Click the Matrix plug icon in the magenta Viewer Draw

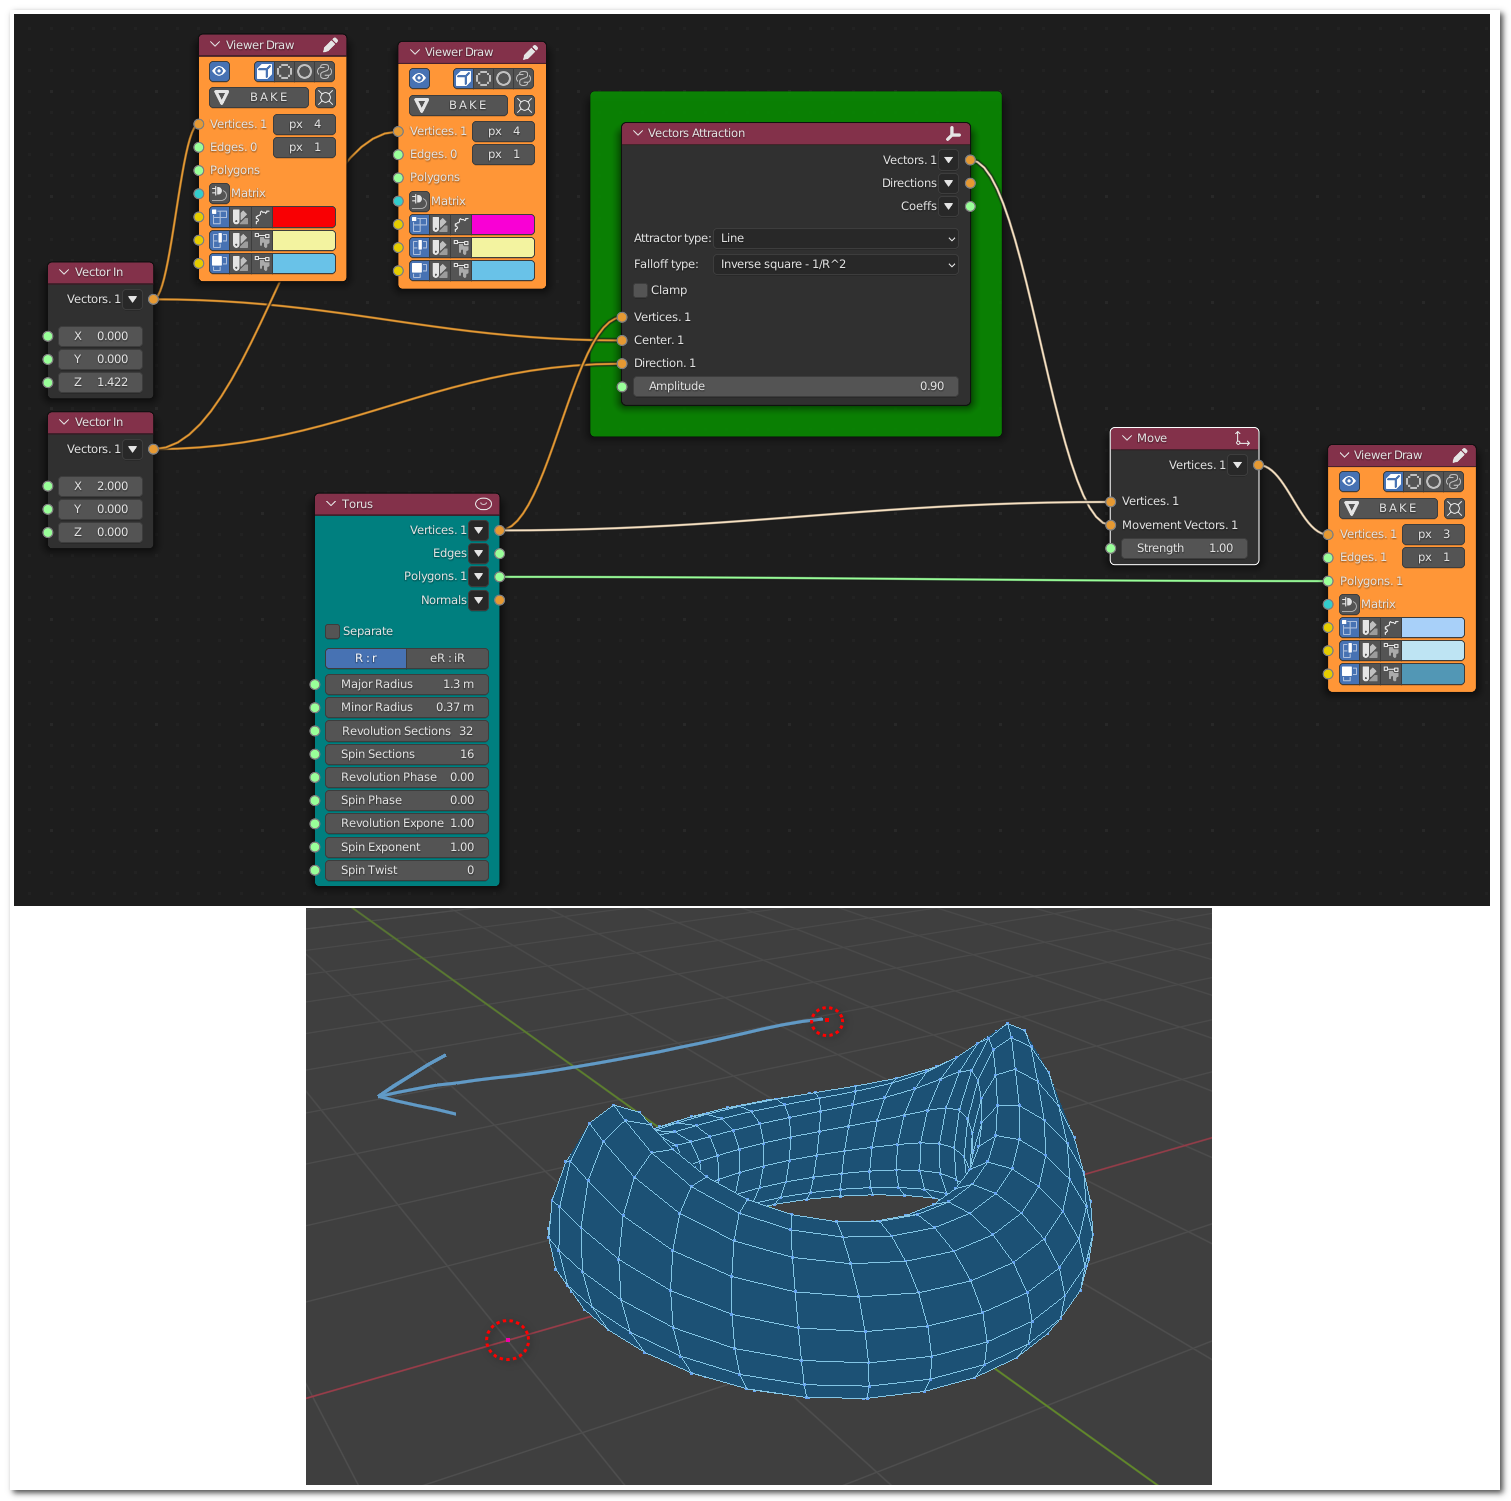tap(419, 201)
